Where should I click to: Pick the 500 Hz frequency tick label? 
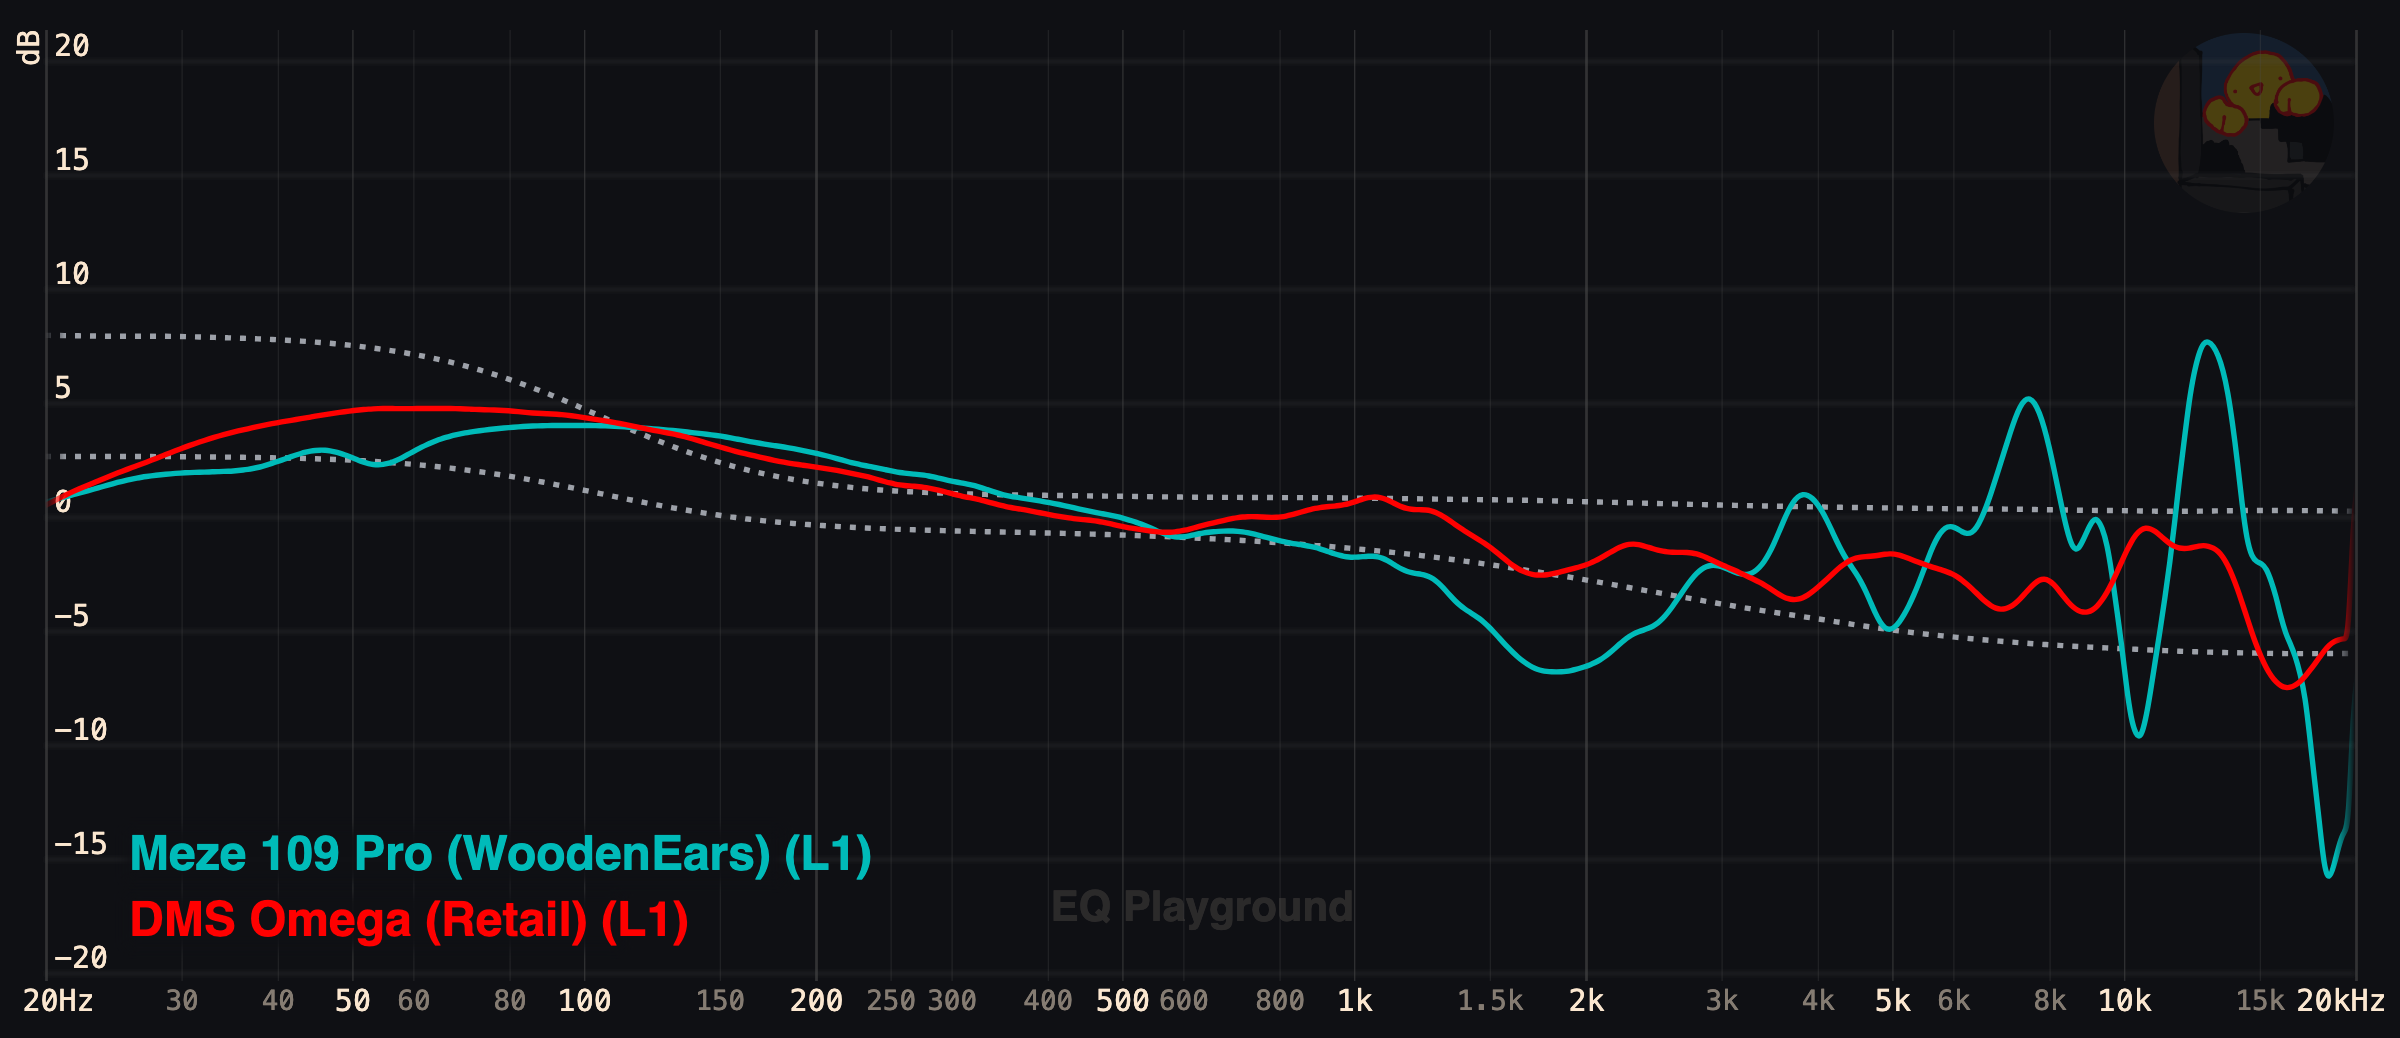coord(1123,1001)
